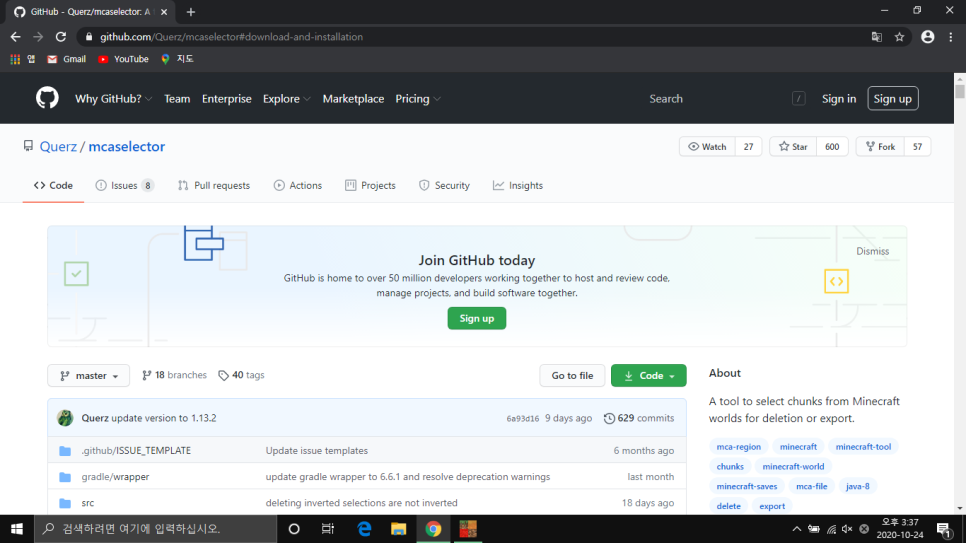The height and width of the screenshot is (543, 966).
Task: Switch to the Issues tab
Action: coord(124,185)
